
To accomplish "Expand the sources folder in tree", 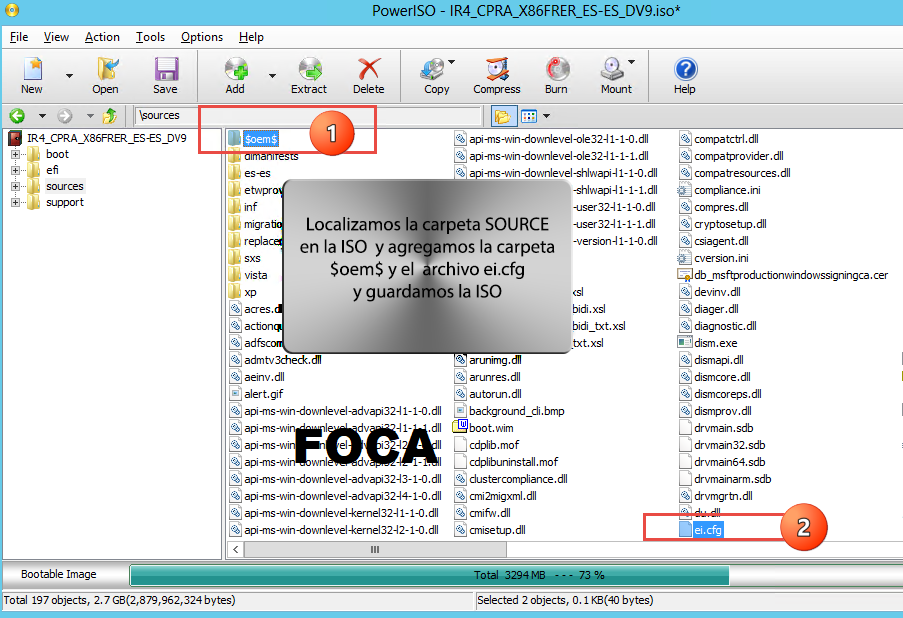I will coord(16,187).
